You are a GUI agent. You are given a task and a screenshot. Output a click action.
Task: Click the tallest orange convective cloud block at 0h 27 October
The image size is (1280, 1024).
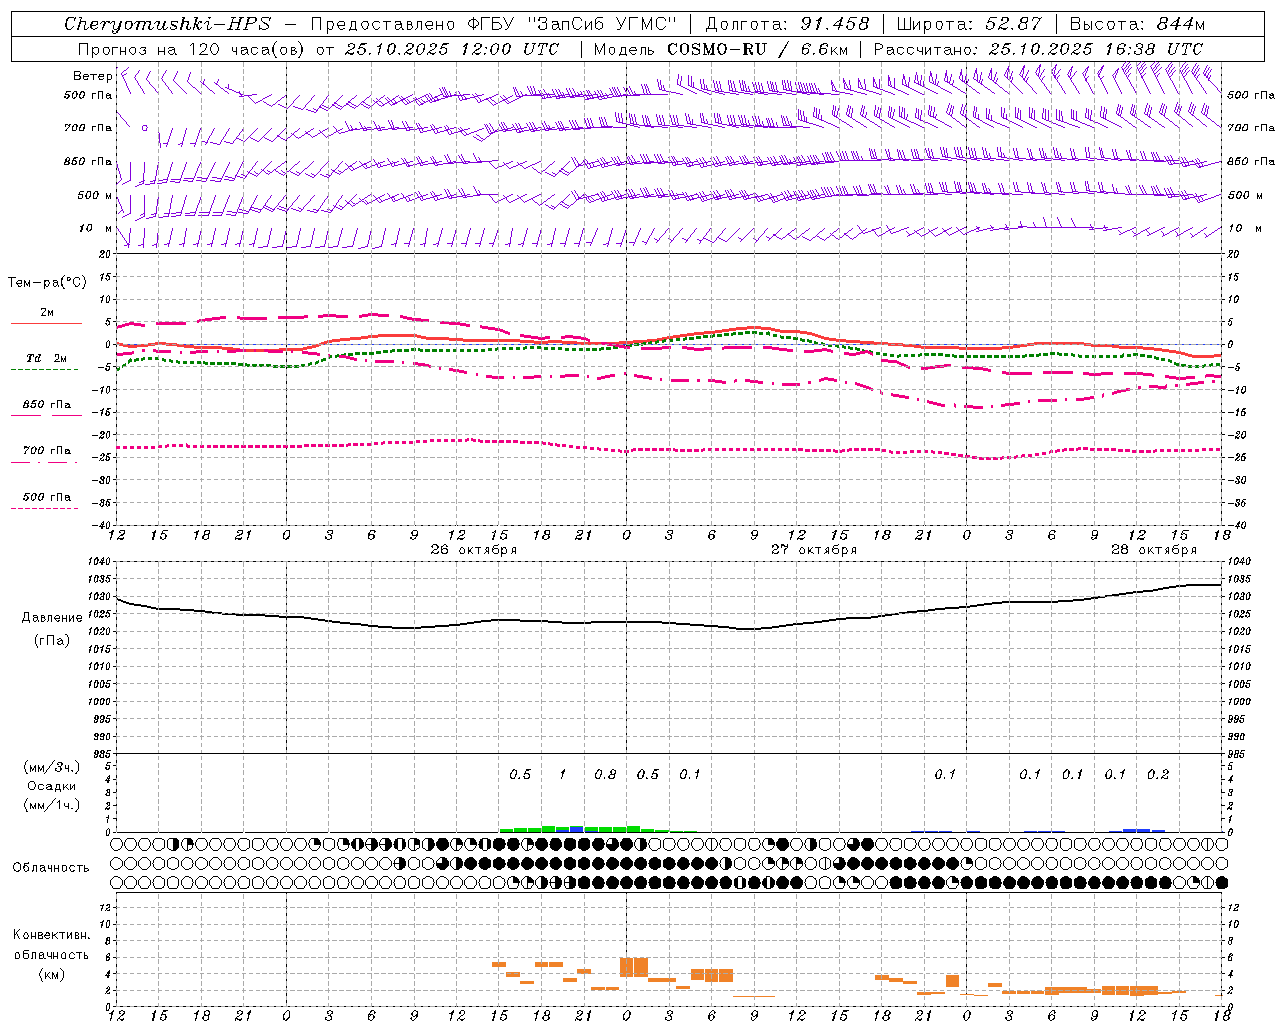coord(634,967)
